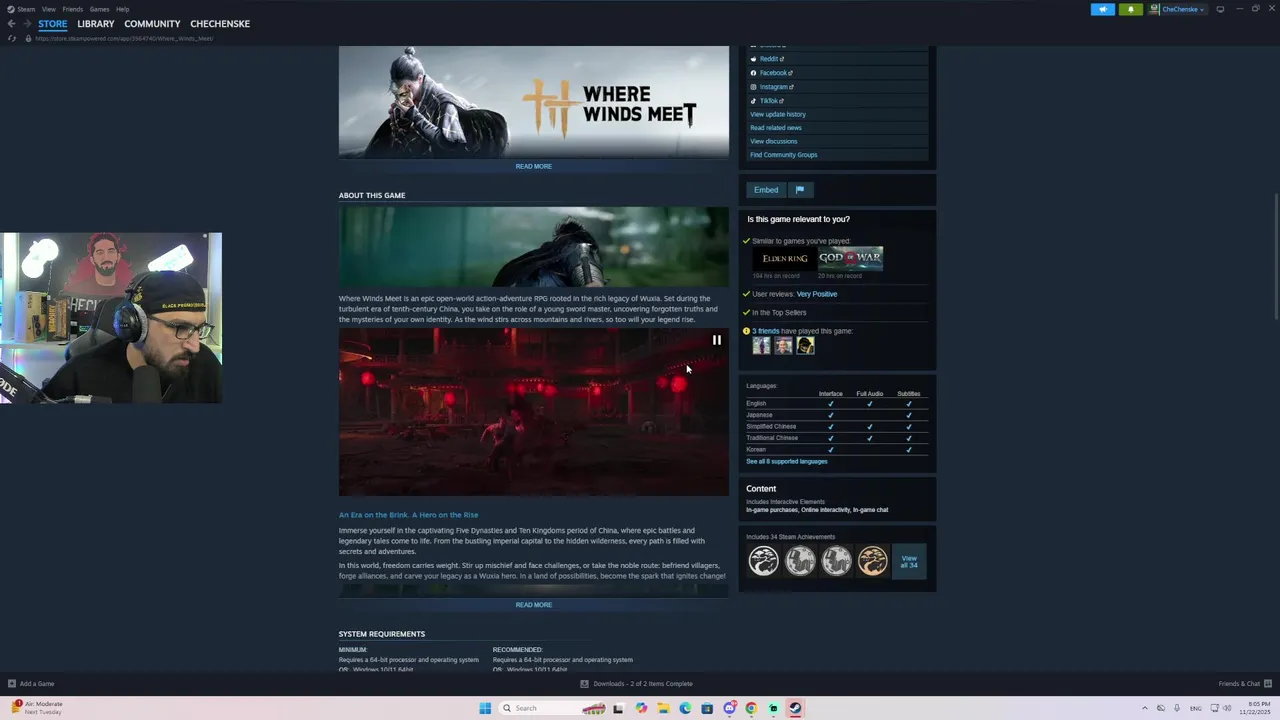Image resolution: width=1280 pixels, height=720 pixels.
Task: Expand About This Game READ MORE
Action: (534, 605)
